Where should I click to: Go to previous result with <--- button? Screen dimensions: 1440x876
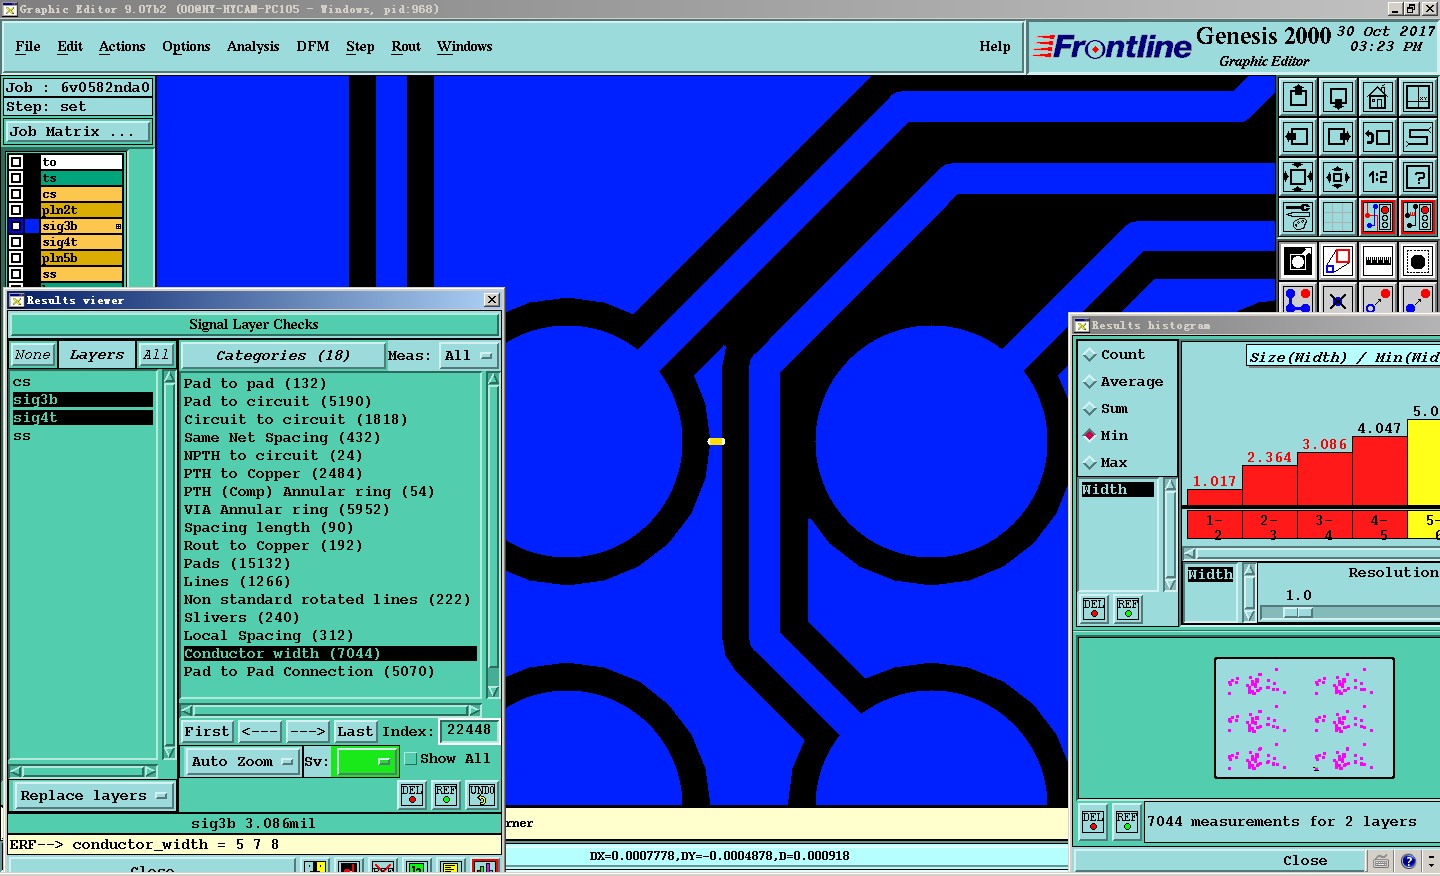(x=260, y=732)
